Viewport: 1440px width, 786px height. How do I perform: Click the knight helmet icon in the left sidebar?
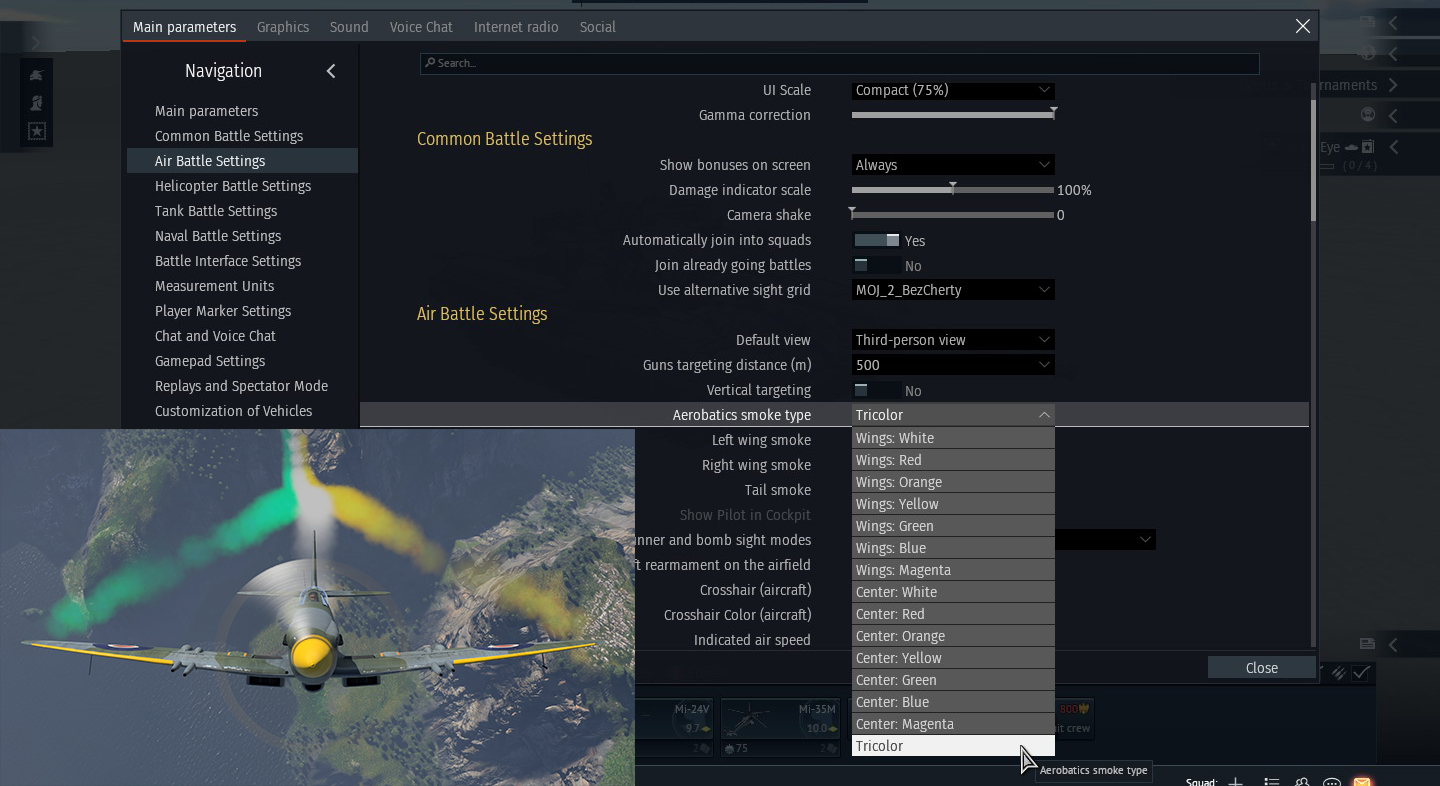(x=37, y=103)
